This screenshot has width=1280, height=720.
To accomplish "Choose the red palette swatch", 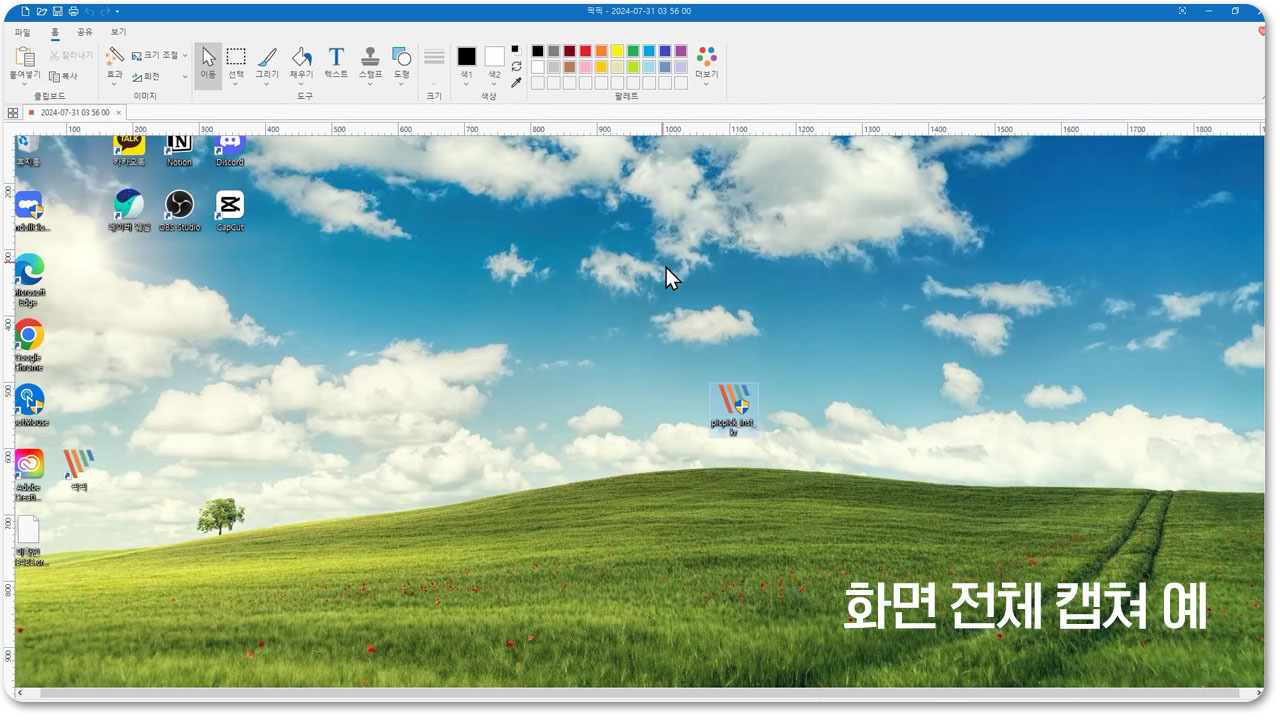I will [x=585, y=51].
